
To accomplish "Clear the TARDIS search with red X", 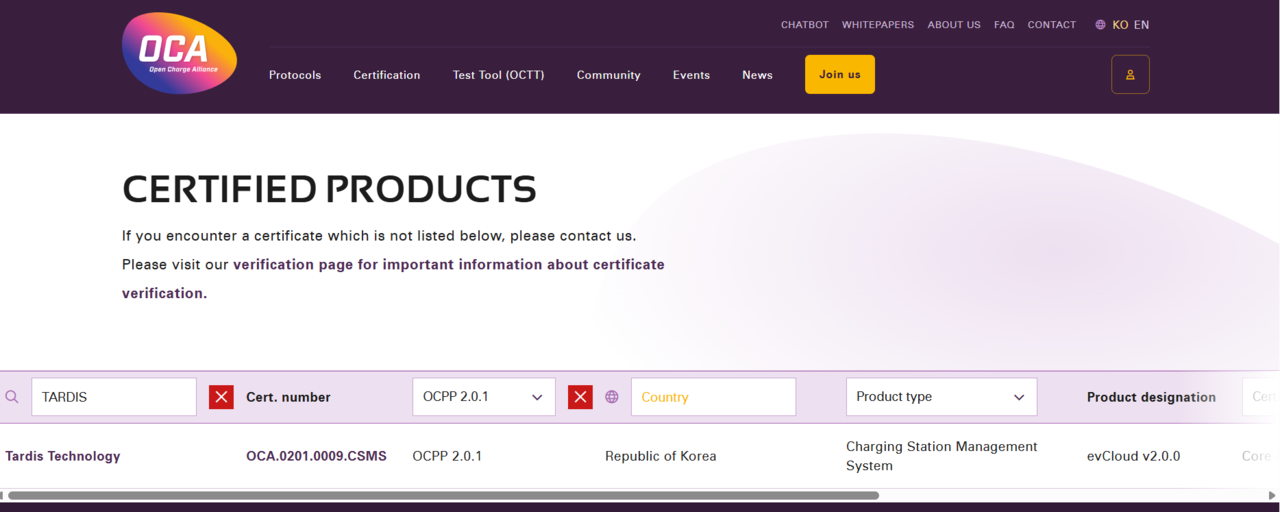I will (221, 397).
